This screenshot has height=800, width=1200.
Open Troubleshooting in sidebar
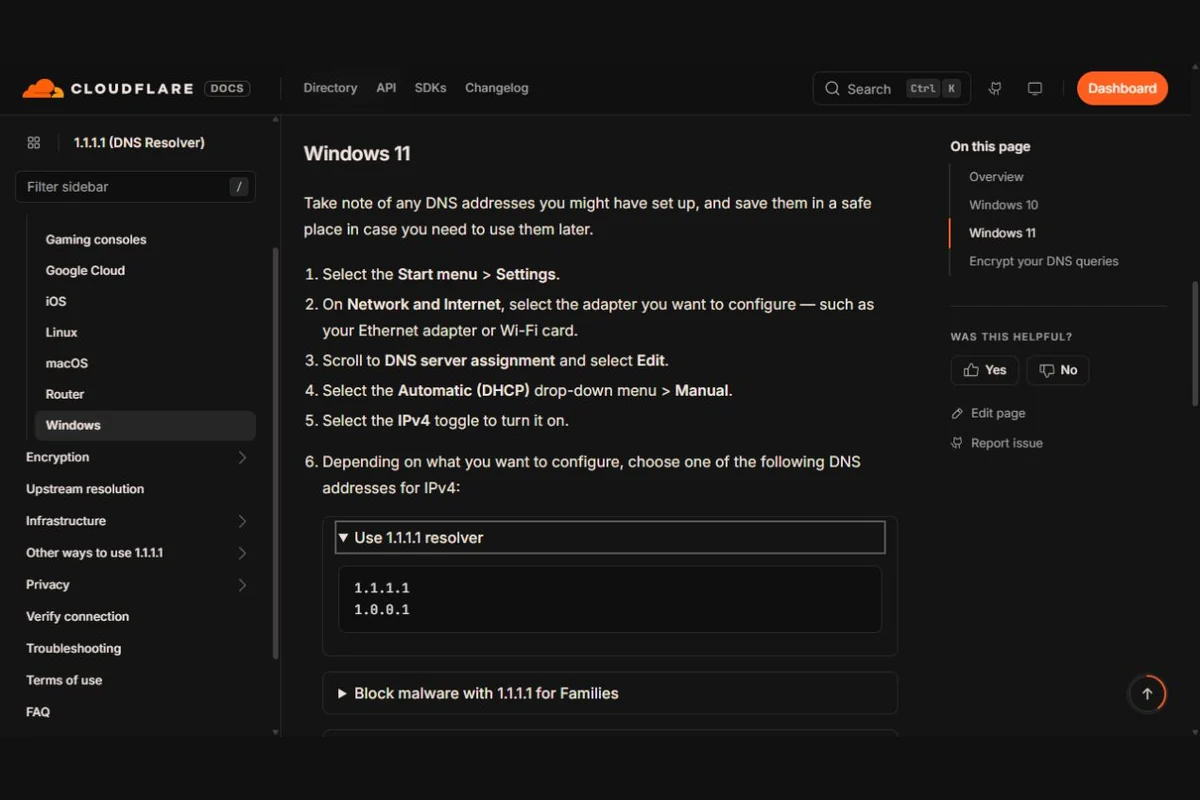pyautogui.click(x=73, y=649)
